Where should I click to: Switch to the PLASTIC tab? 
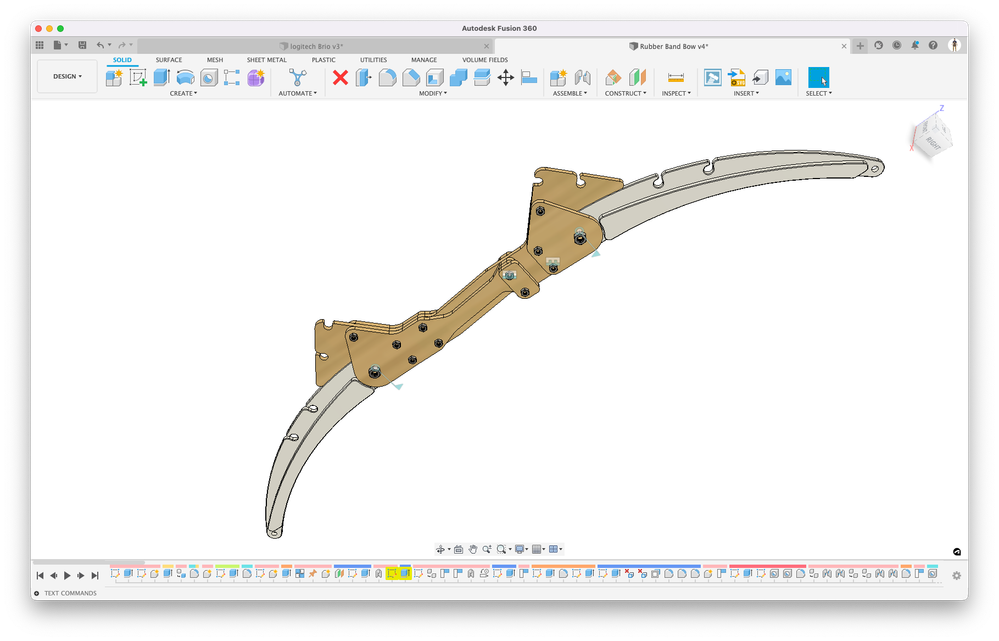324,60
